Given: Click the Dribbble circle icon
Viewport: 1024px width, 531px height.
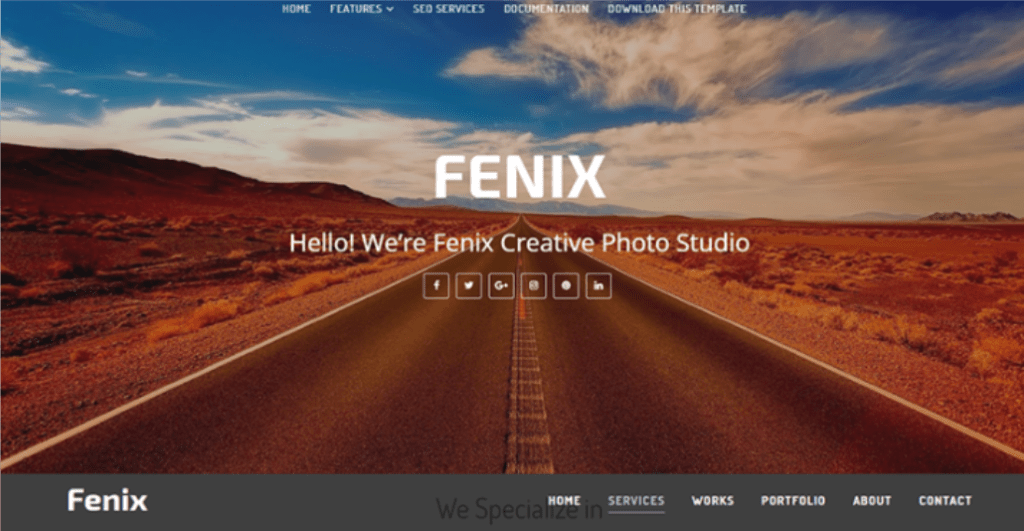Looking at the screenshot, I should (566, 285).
